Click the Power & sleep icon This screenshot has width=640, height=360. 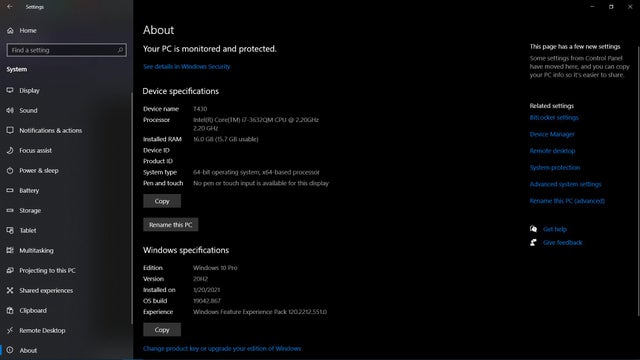point(10,170)
